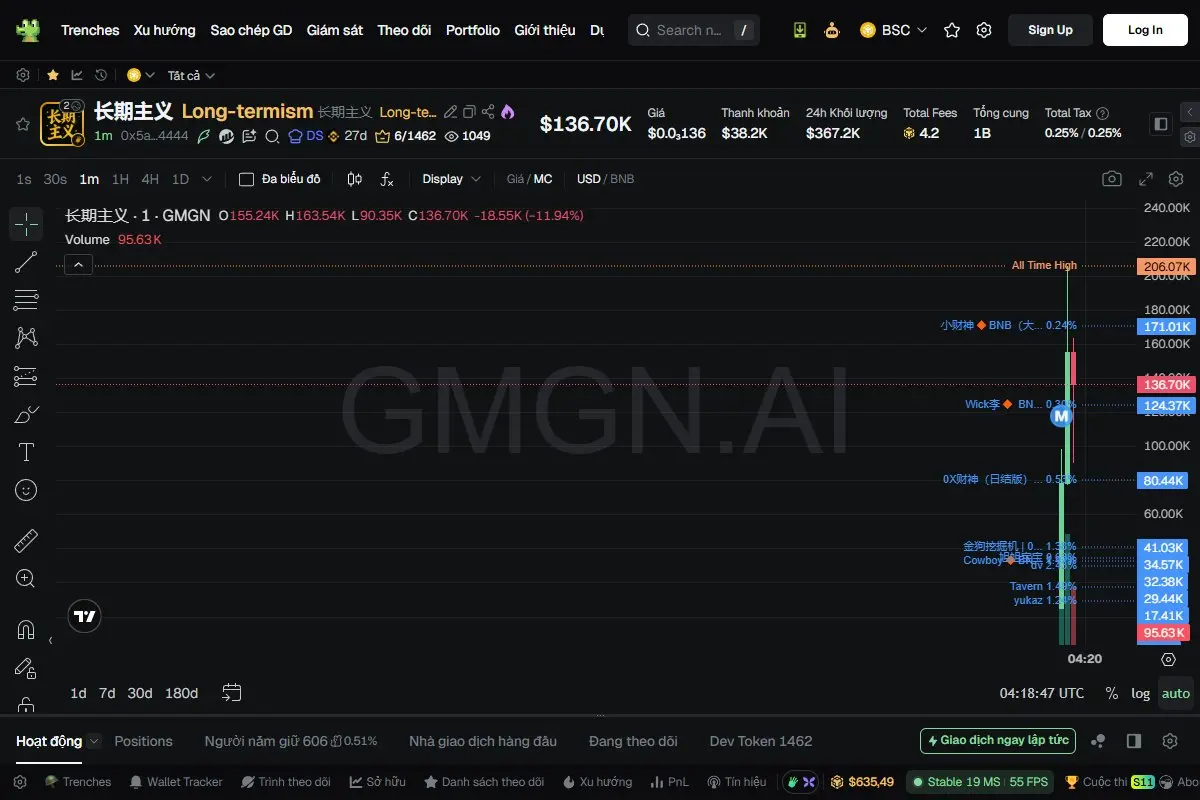Expand more timeframe options after 1D
Viewport: 1200px width, 800px height.
(x=207, y=179)
